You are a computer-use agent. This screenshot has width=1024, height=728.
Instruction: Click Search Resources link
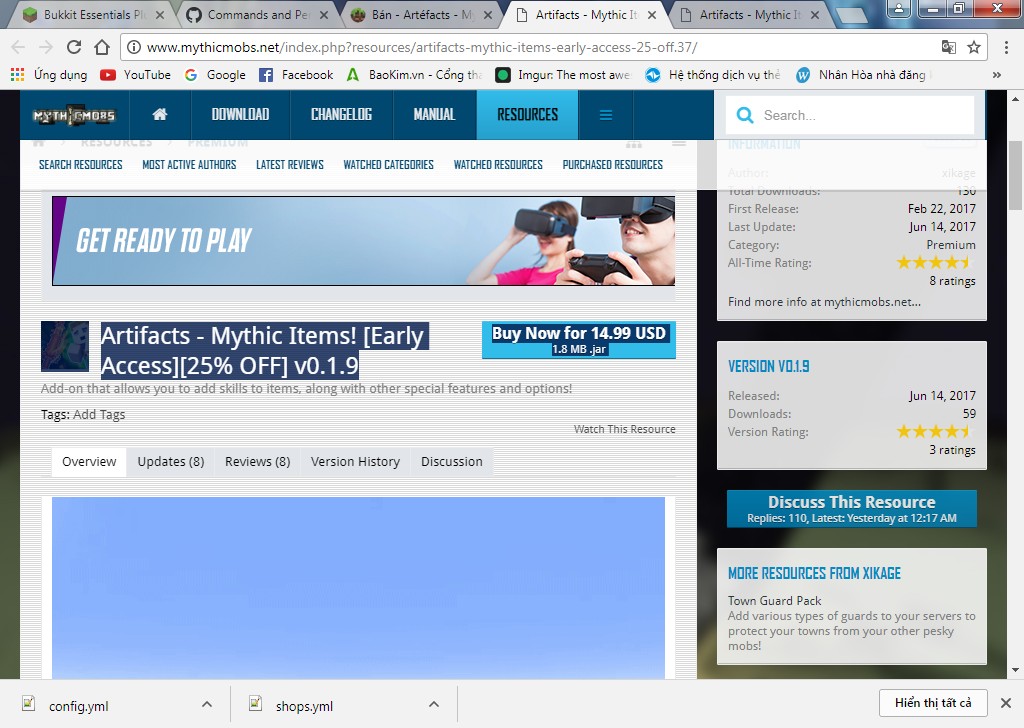click(80, 165)
